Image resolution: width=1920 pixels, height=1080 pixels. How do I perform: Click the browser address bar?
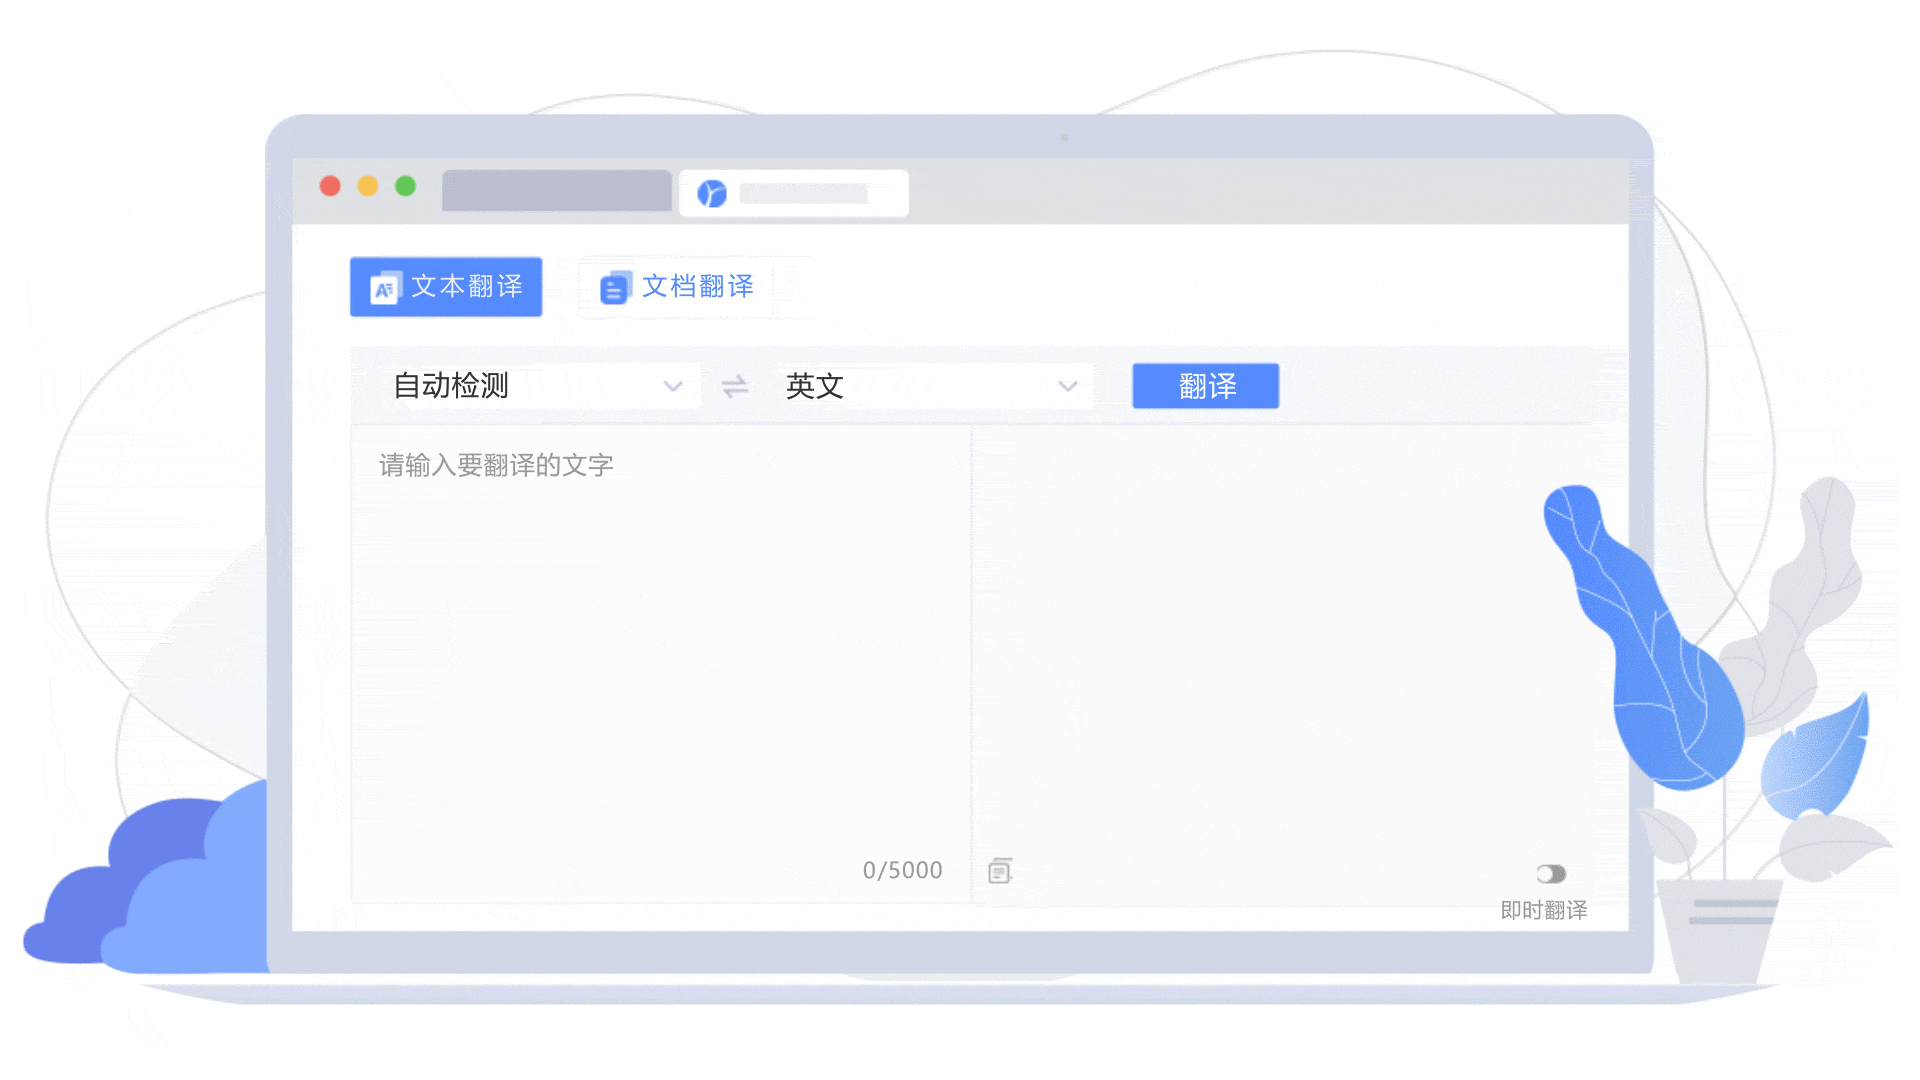556,190
